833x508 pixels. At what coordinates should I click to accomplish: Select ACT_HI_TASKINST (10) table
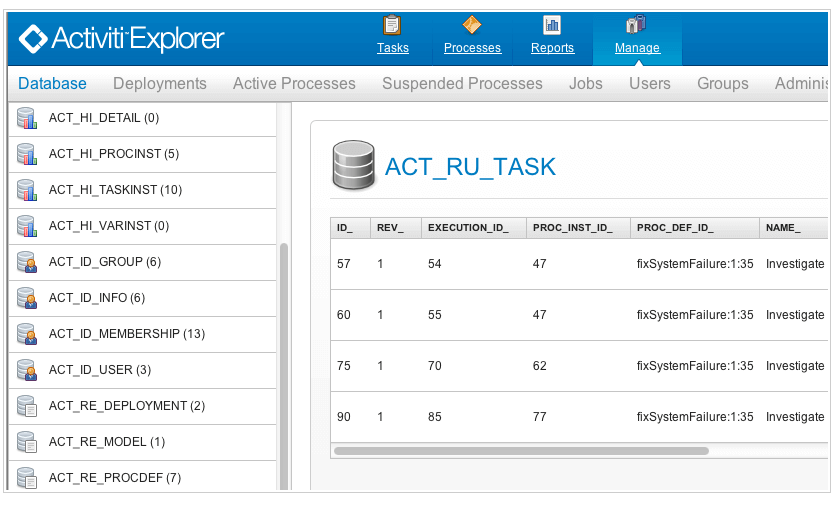[142, 190]
